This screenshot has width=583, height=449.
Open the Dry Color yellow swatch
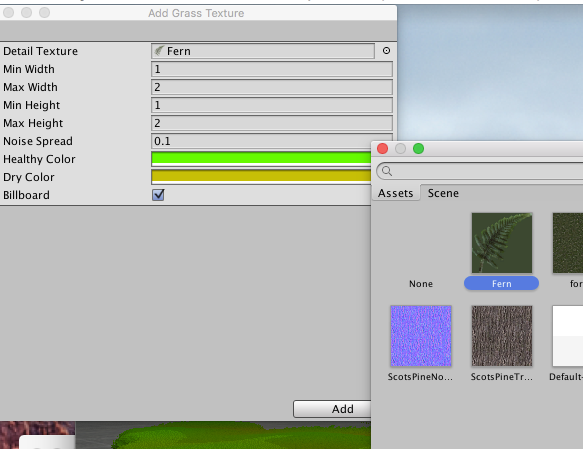pos(261,177)
